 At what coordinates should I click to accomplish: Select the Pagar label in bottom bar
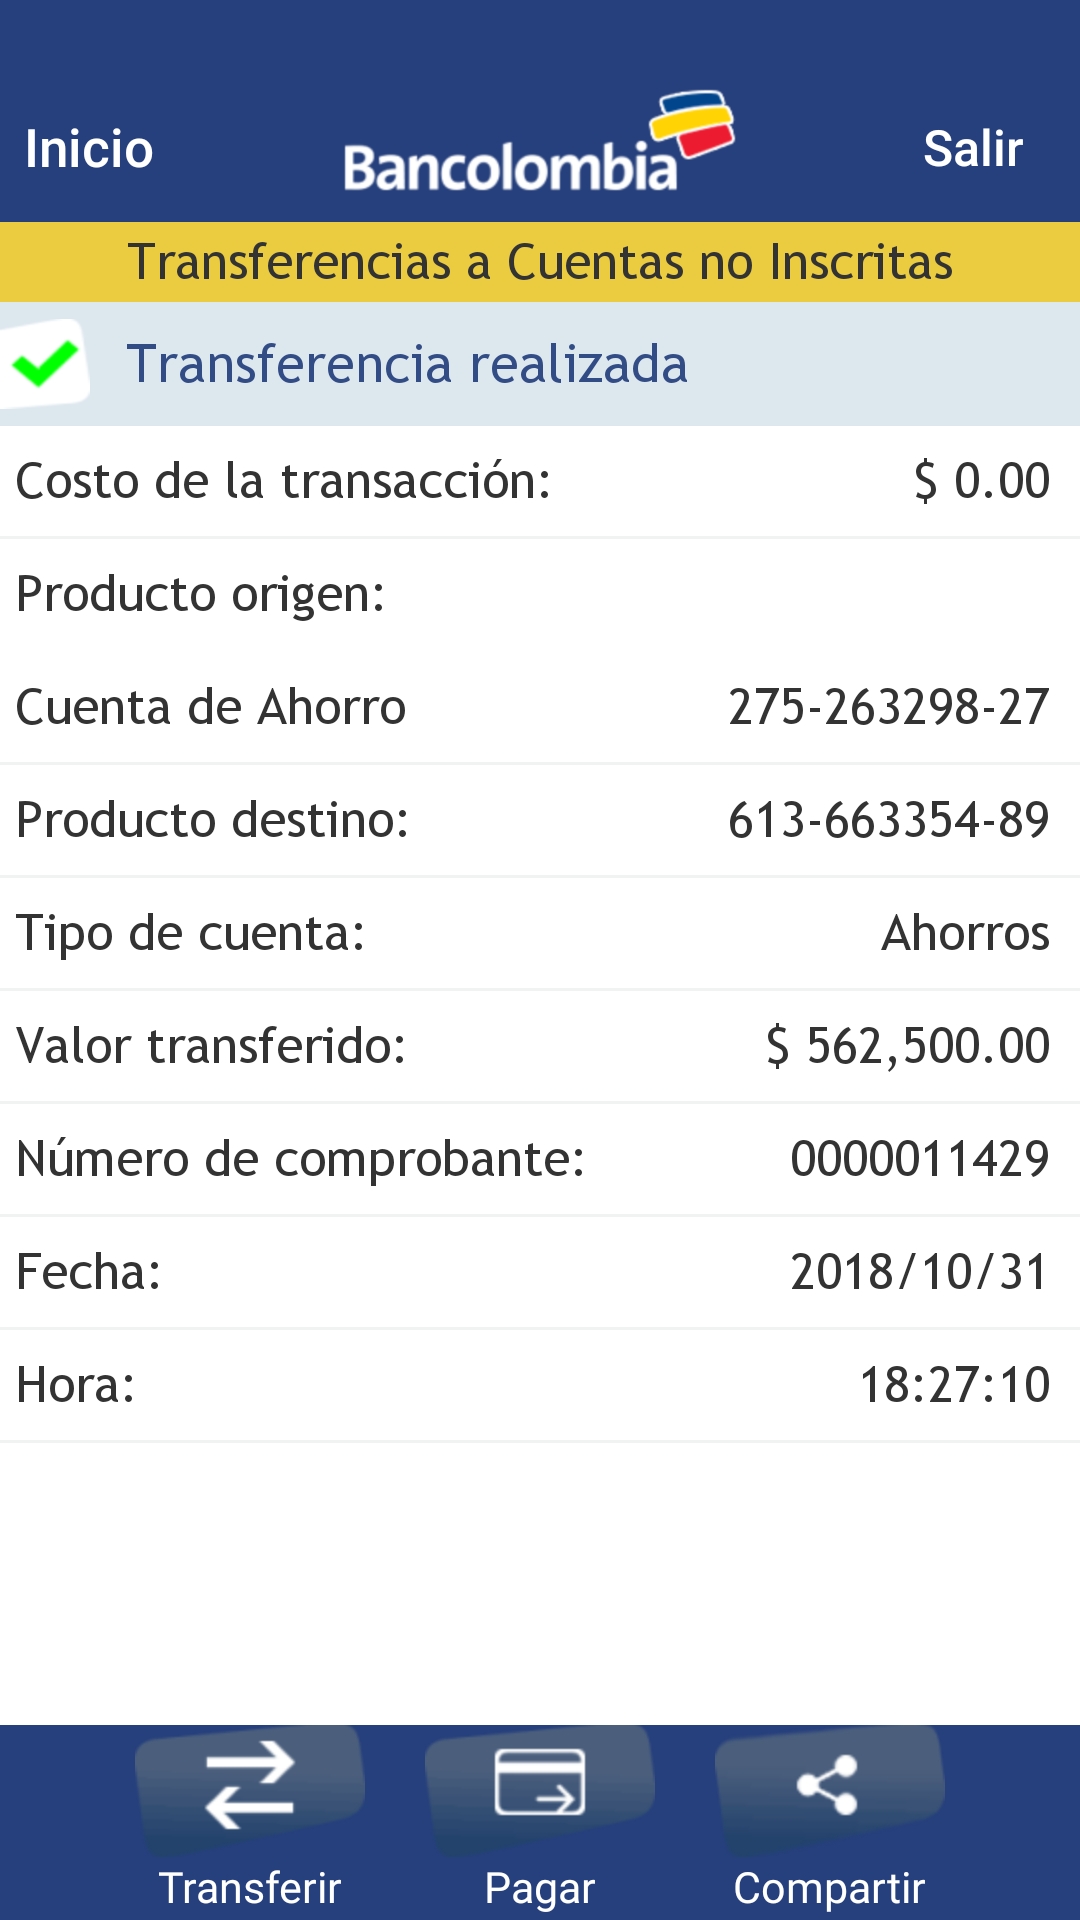point(540,1888)
